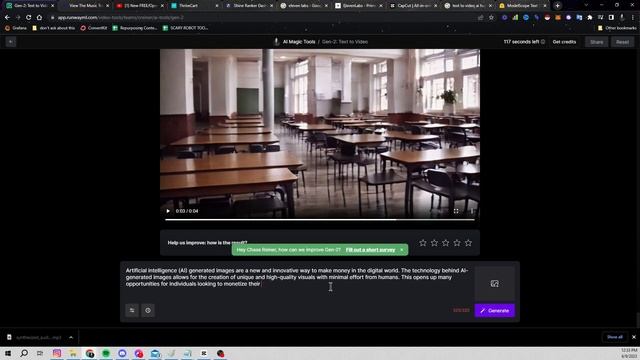The height and width of the screenshot is (360, 640).
Task: Open the ConvertKit bookmark
Action: pyautogui.click(x=93, y=28)
